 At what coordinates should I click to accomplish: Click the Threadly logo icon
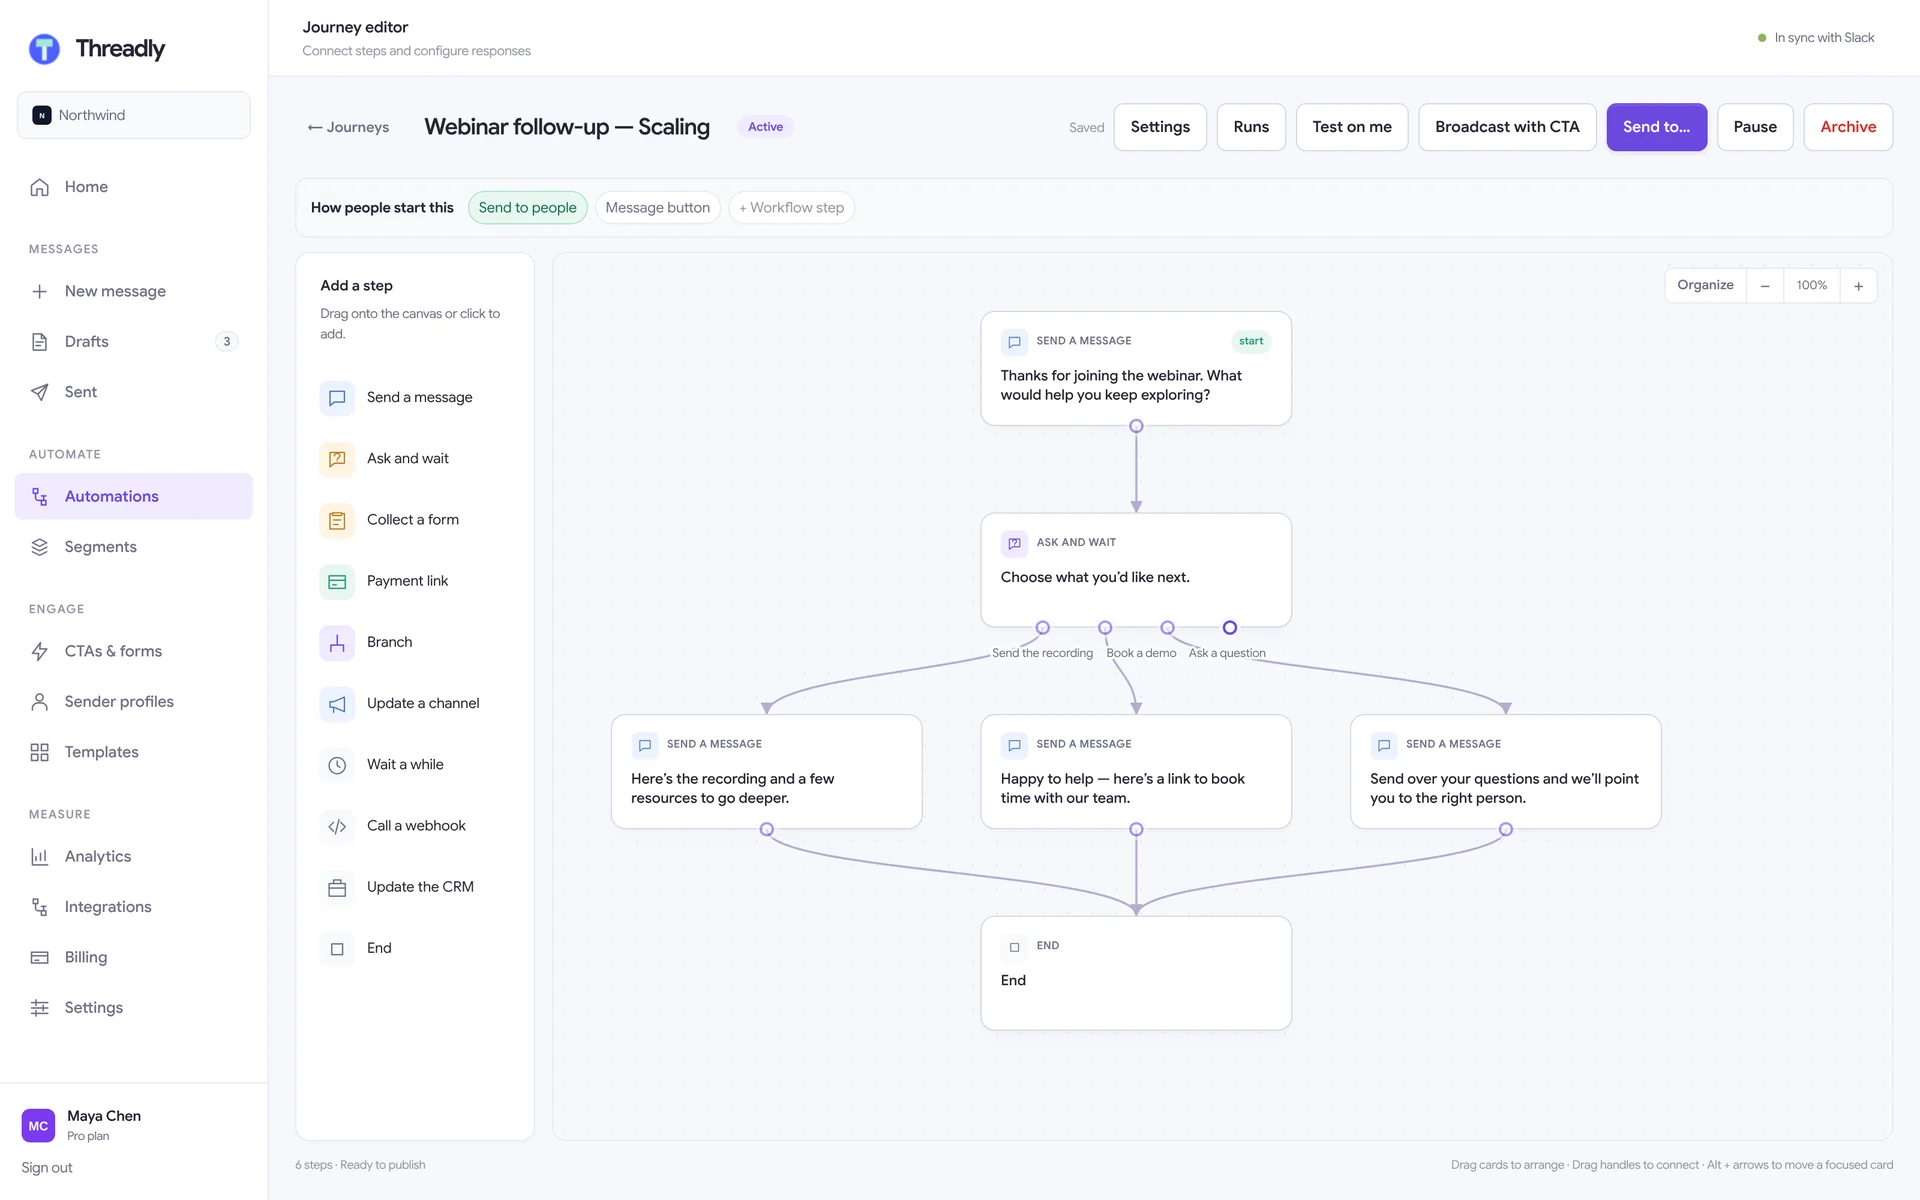(x=44, y=48)
